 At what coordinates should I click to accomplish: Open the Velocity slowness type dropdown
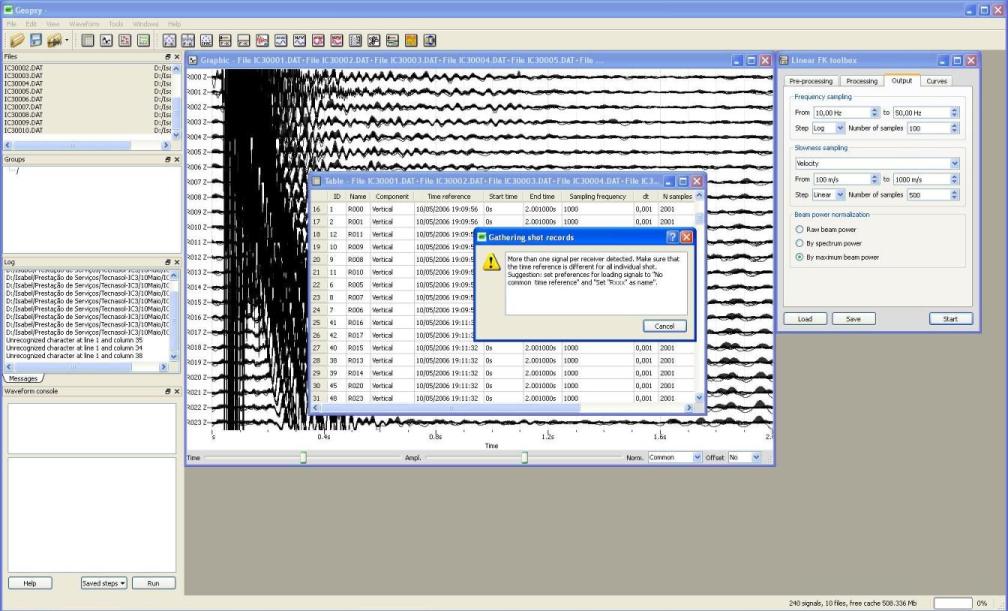(953, 163)
